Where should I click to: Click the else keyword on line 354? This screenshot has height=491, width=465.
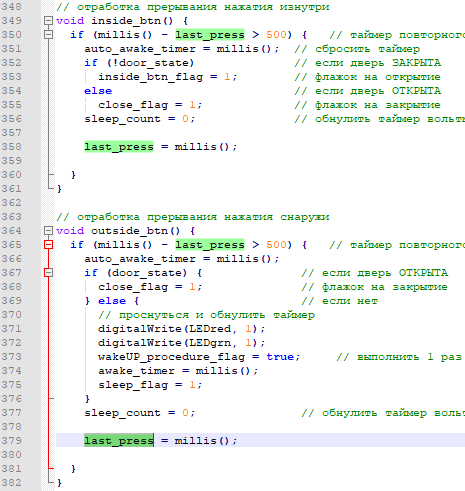coord(98,91)
